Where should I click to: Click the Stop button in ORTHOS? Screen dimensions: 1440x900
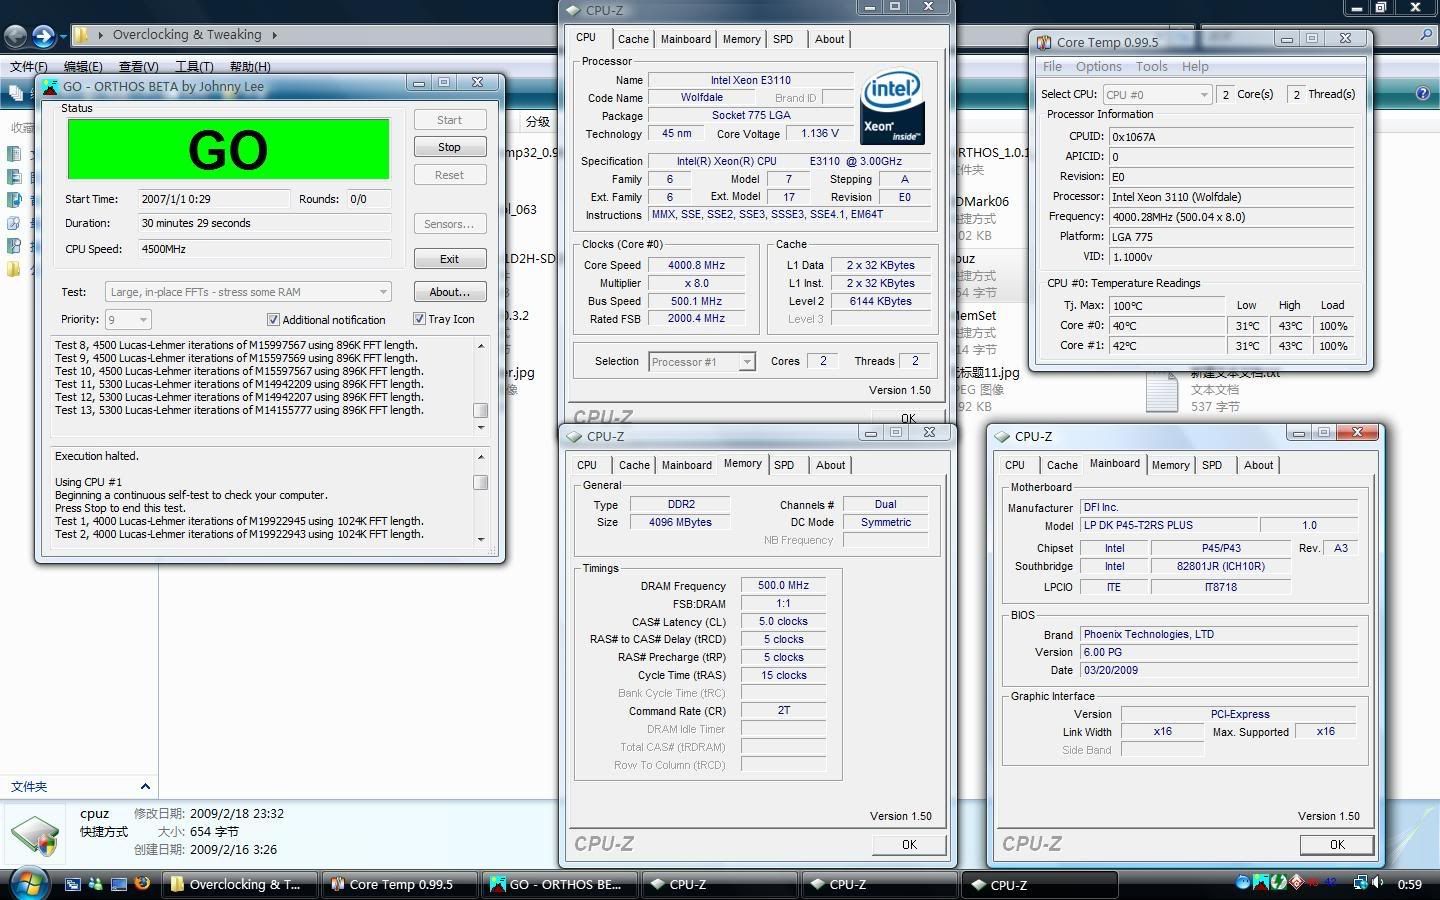pyautogui.click(x=450, y=147)
